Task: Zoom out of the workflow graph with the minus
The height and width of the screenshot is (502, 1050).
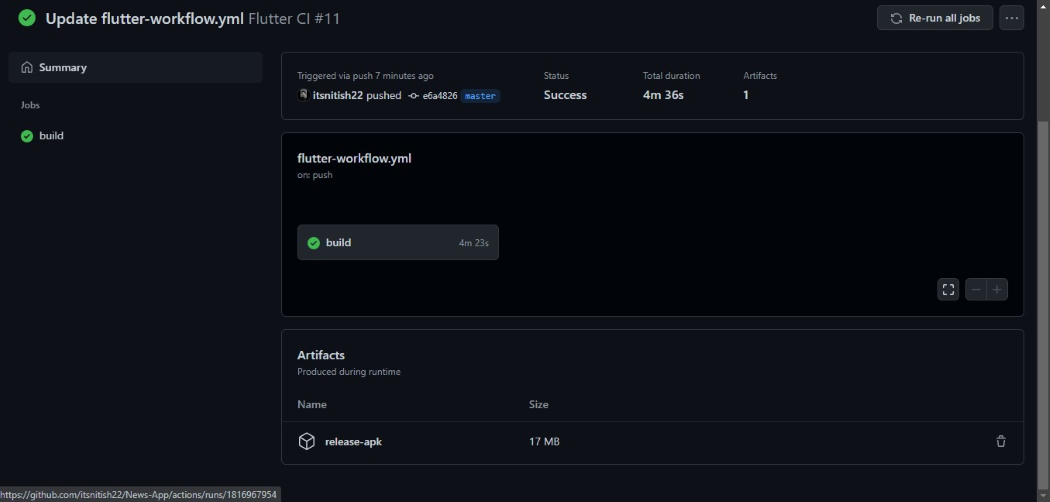Action: [976, 289]
